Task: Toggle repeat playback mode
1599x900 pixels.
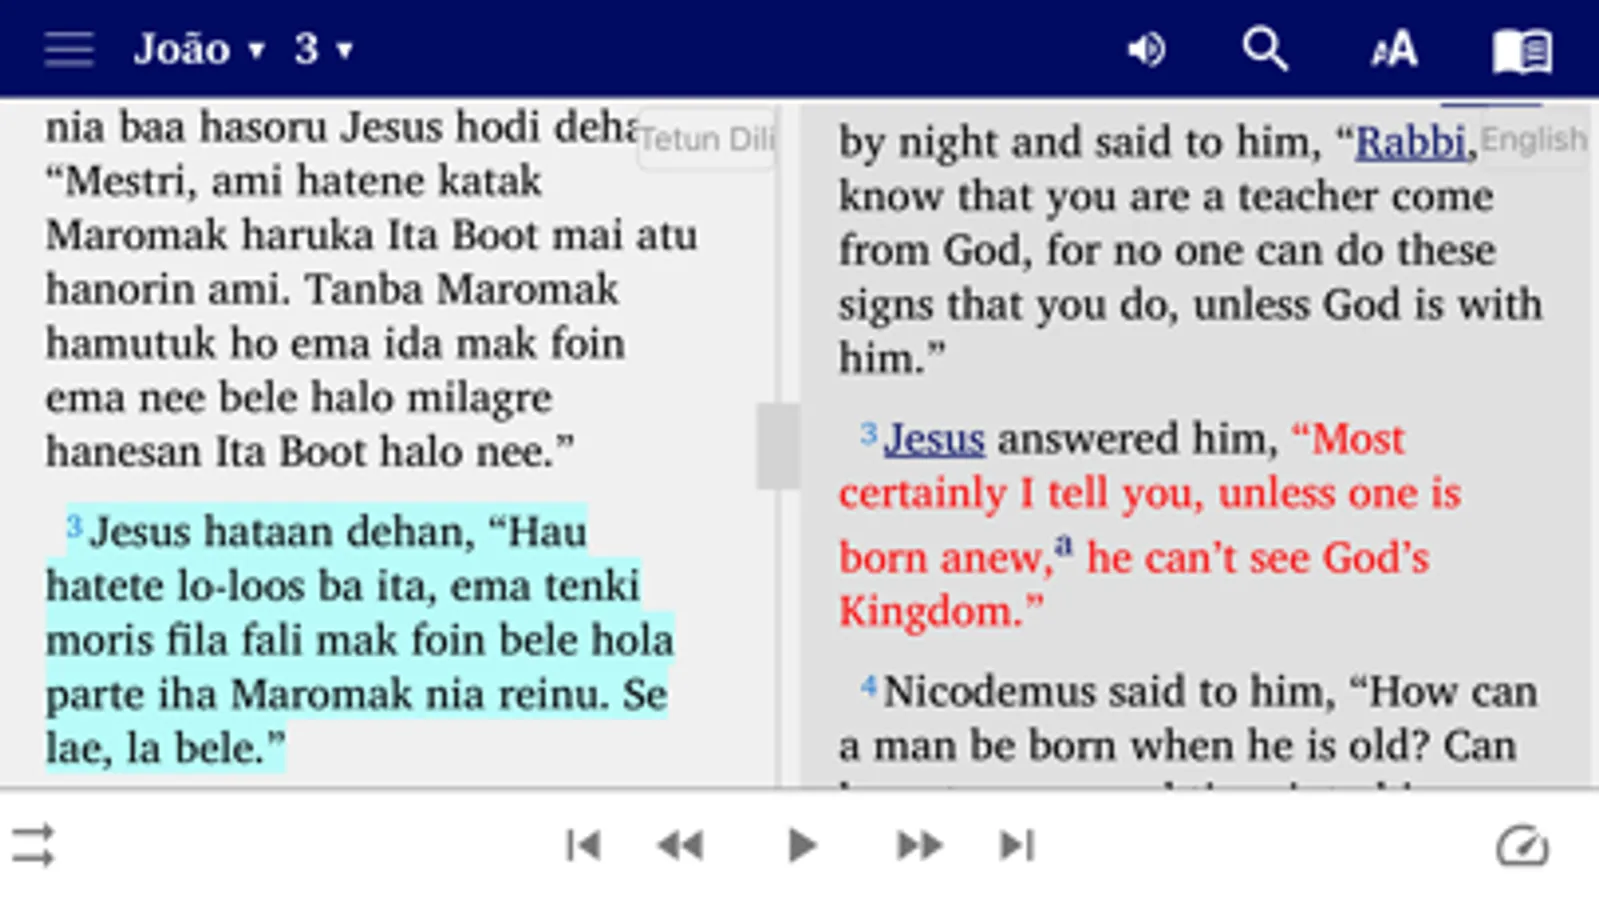Action: point(33,845)
